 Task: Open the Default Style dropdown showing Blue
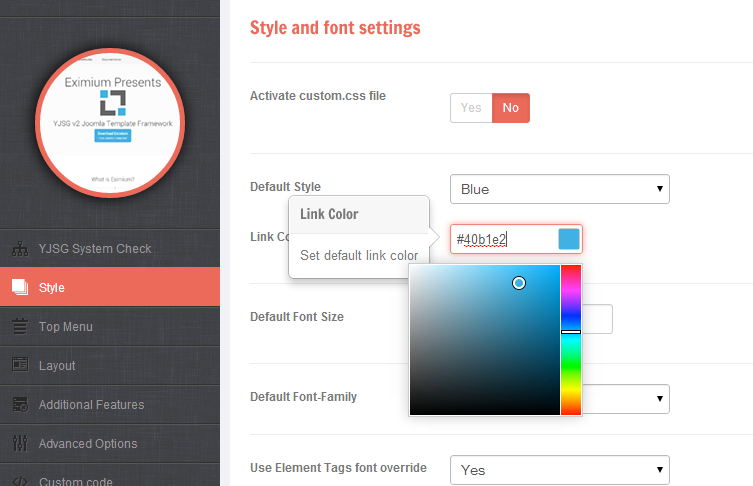point(559,189)
